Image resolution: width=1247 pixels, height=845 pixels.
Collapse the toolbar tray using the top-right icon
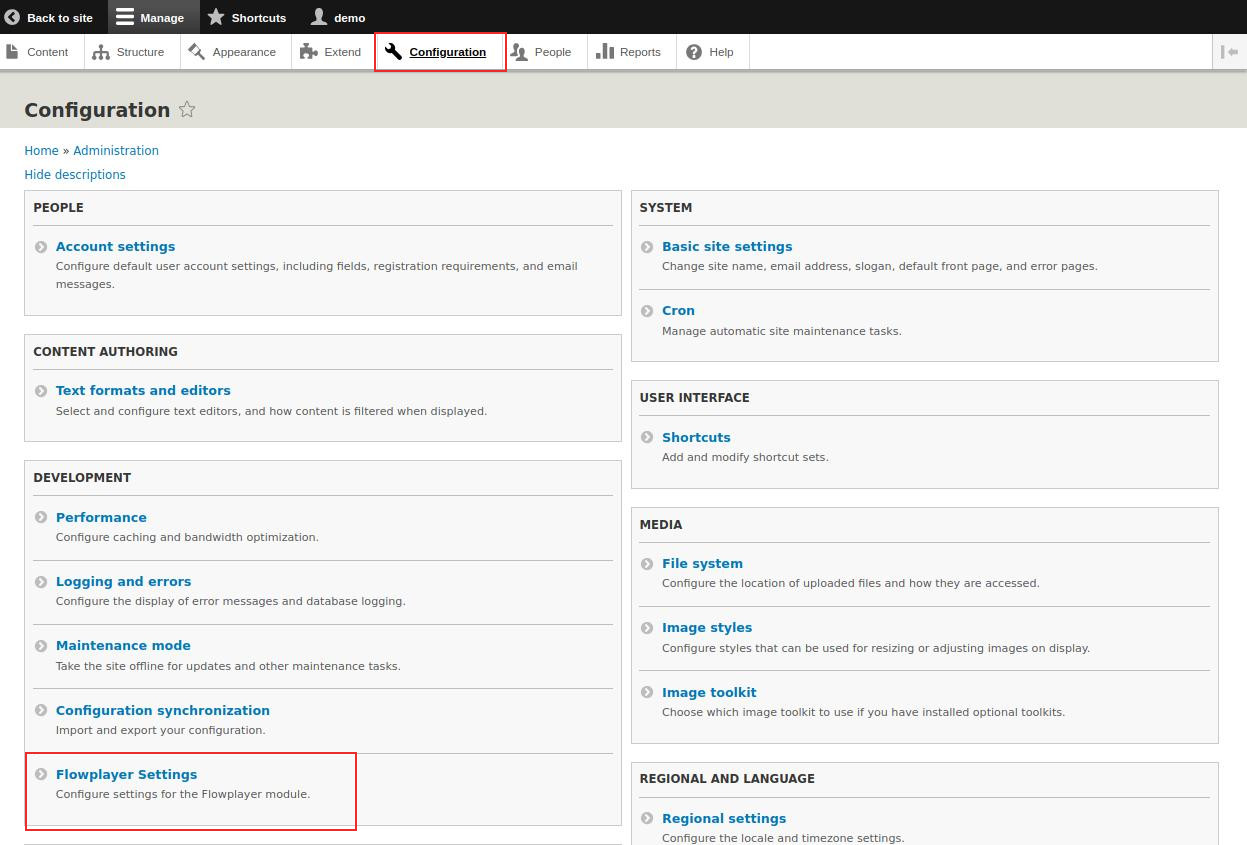coord(1230,52)
